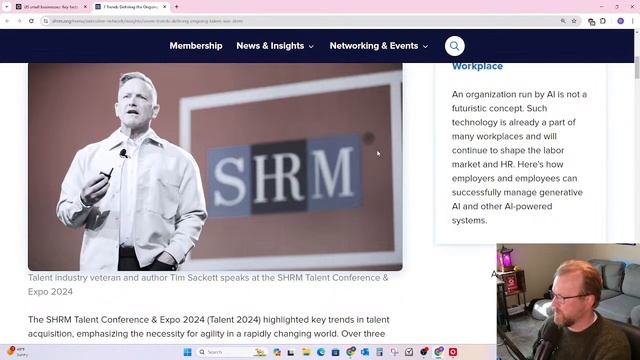The height and width of the screenshot is (360, 640).
Task: Go forward in browser history
Action: (x=19, y=21)
